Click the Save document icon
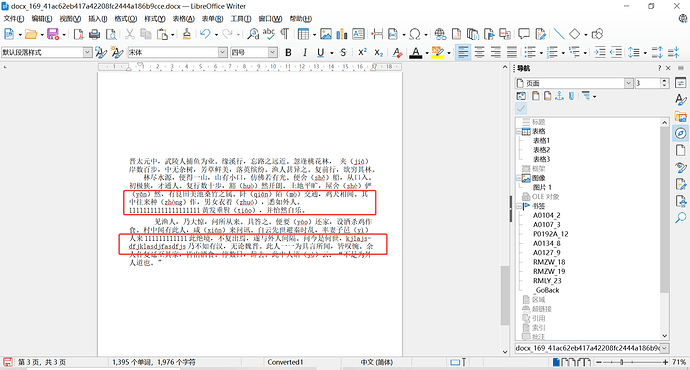This screenshot has width=690, height=370. point(53,34)
